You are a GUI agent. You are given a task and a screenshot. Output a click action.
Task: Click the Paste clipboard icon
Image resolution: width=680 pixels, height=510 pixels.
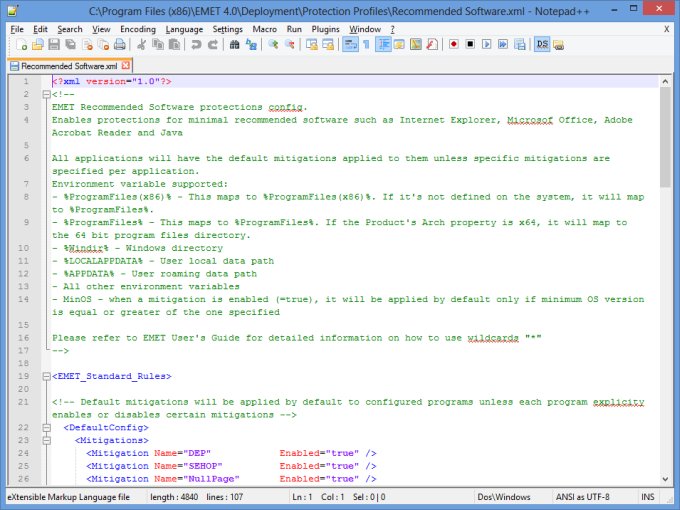[x=174, y=44]
